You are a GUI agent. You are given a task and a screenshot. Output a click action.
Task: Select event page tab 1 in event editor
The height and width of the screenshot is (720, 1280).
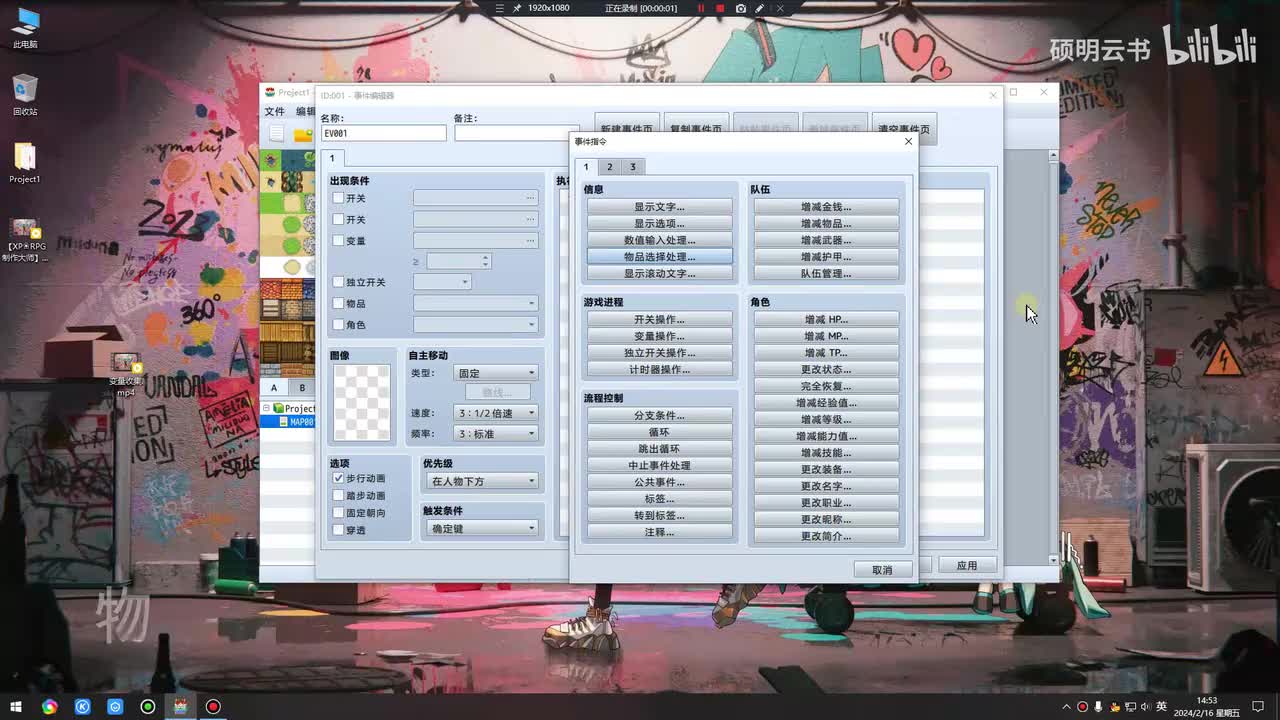333,158
